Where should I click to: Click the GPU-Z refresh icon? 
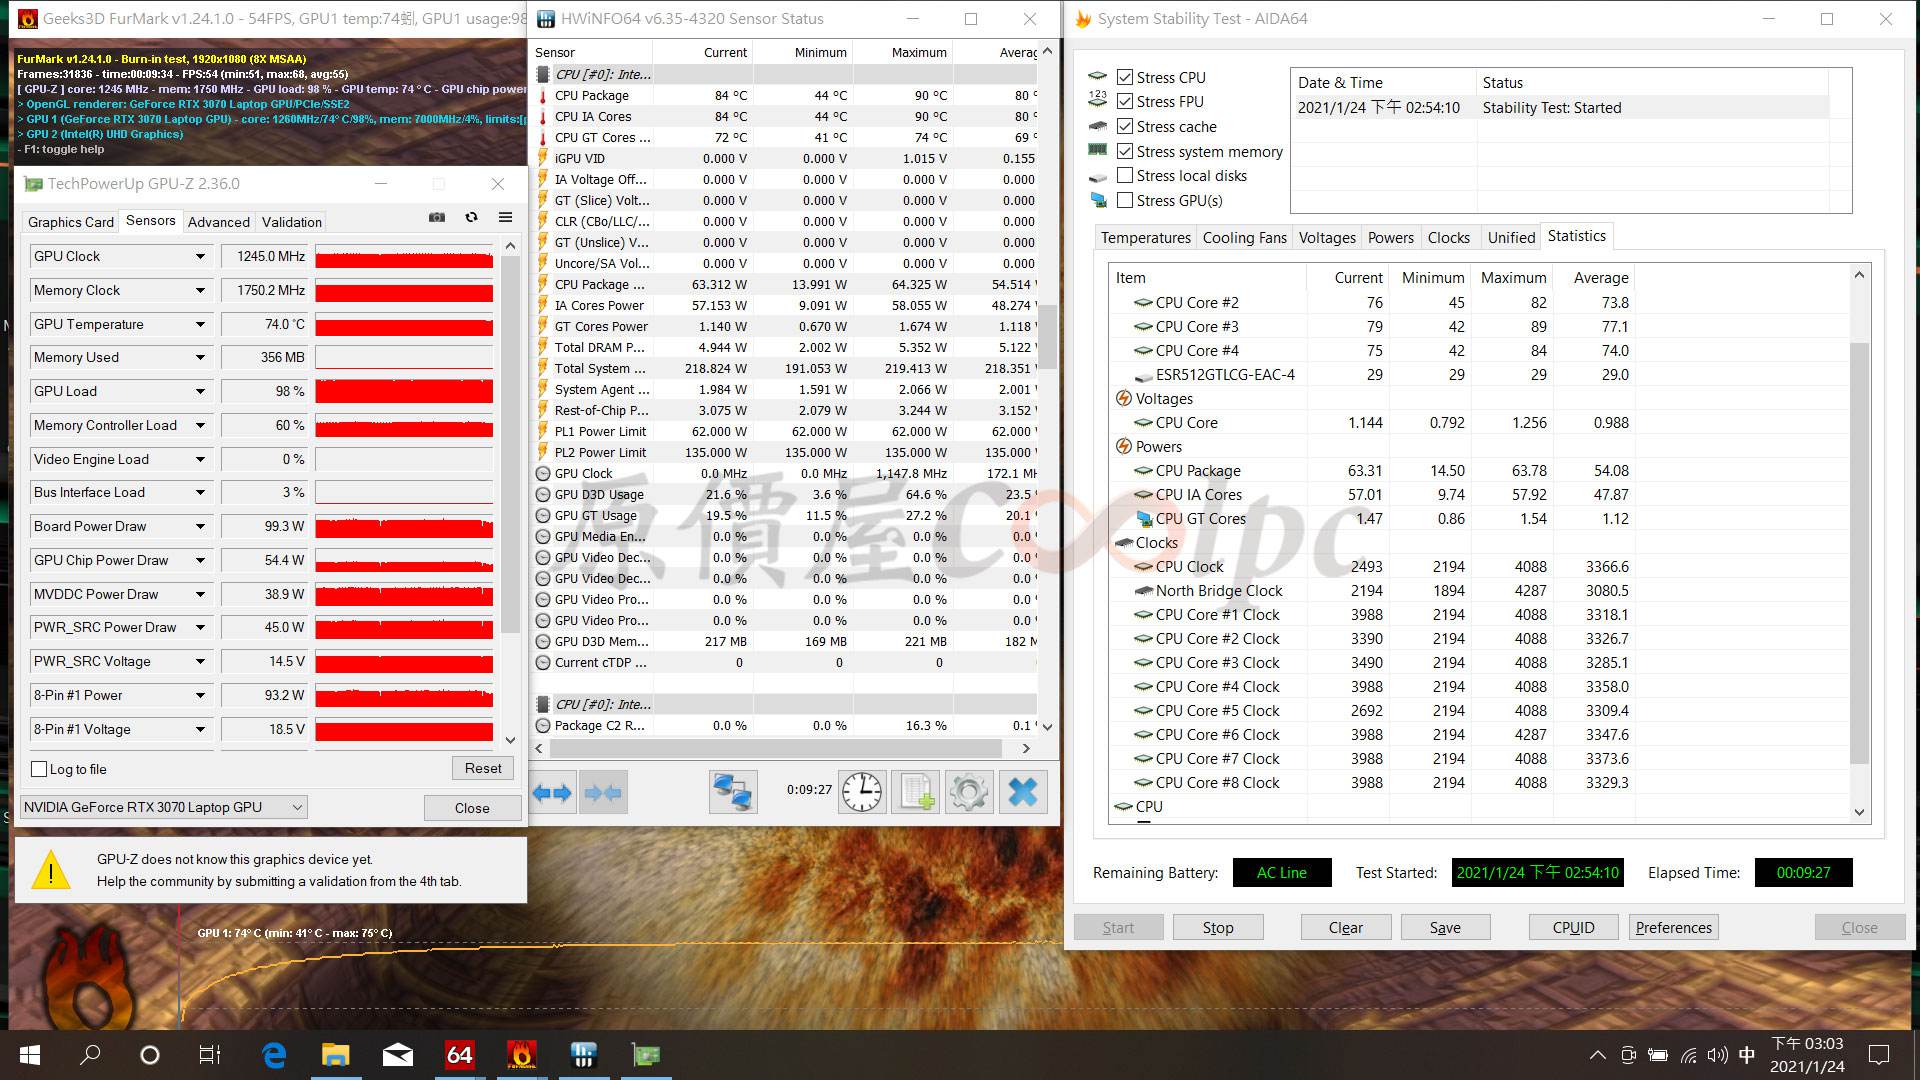click(471, 217)
